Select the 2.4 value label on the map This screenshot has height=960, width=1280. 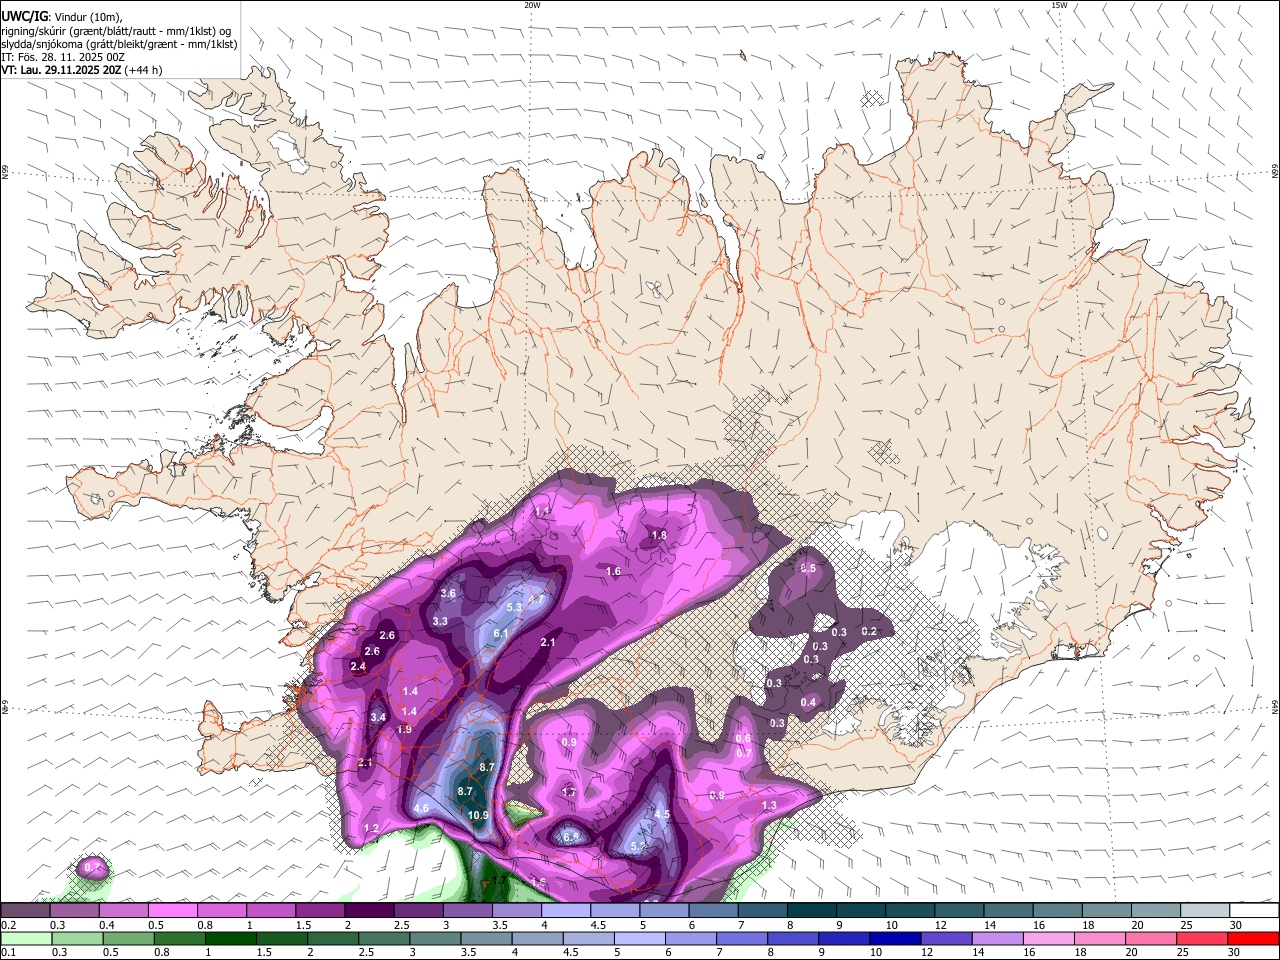358,666
